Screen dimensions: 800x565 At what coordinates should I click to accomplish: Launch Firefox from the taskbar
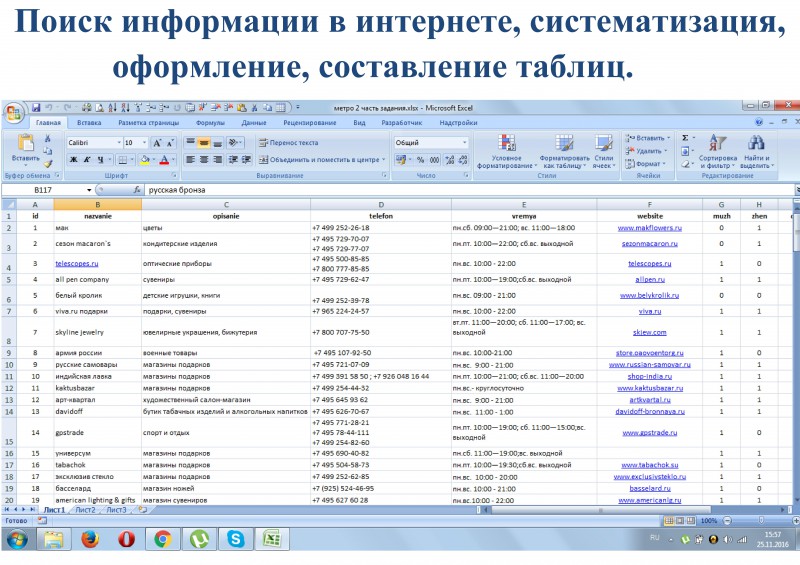90,539
